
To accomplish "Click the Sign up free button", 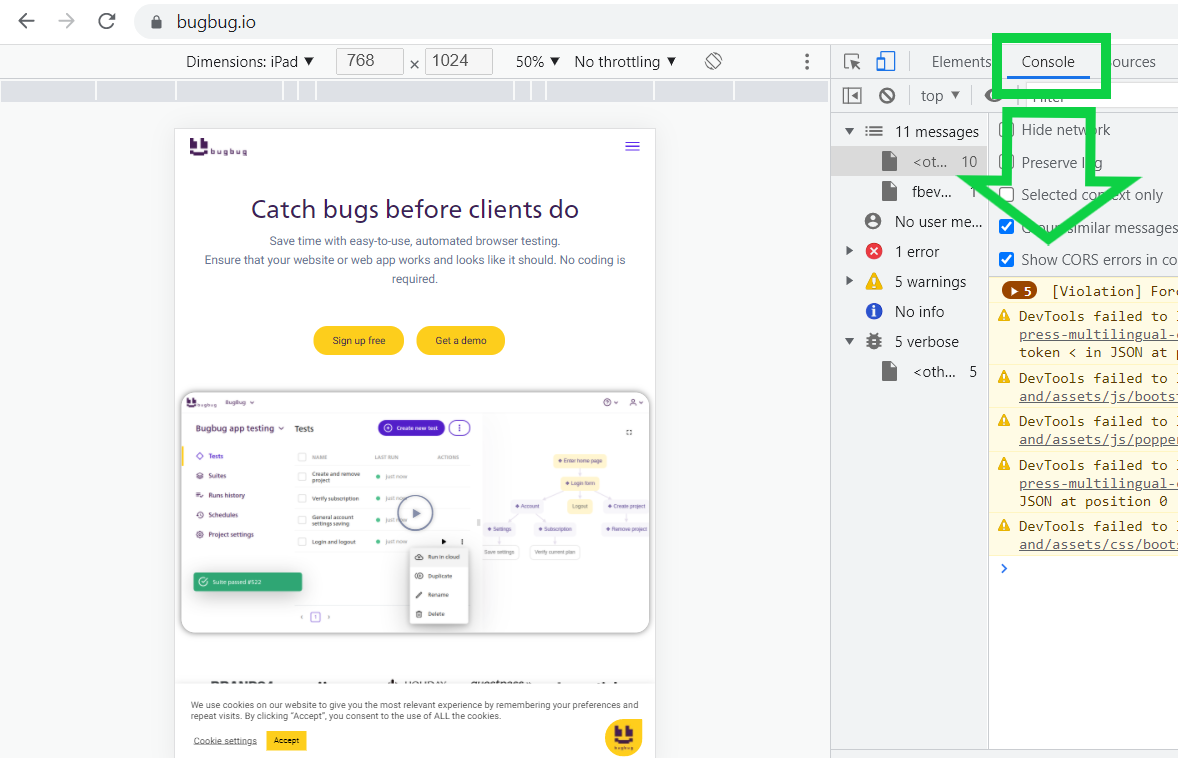I will tap(358, 340).
